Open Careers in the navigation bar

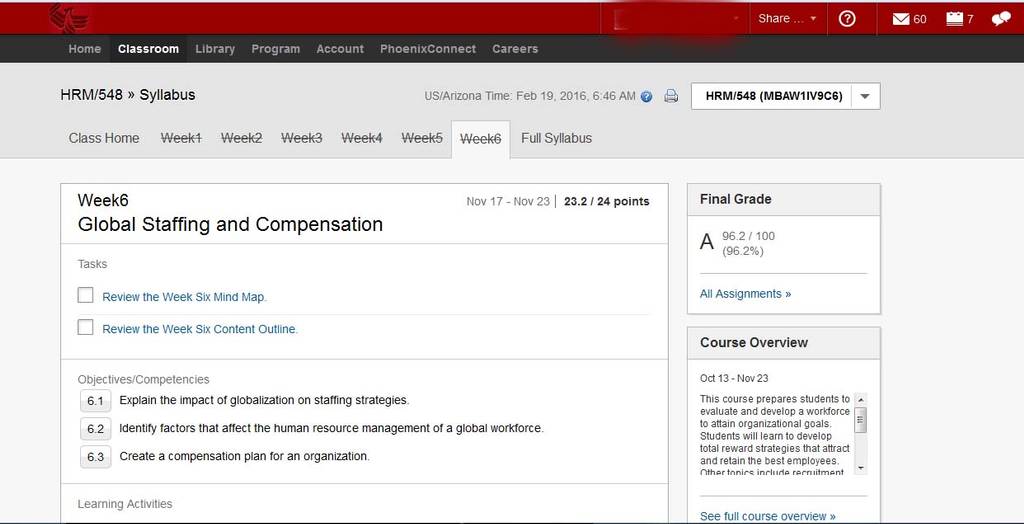[515, 49]
